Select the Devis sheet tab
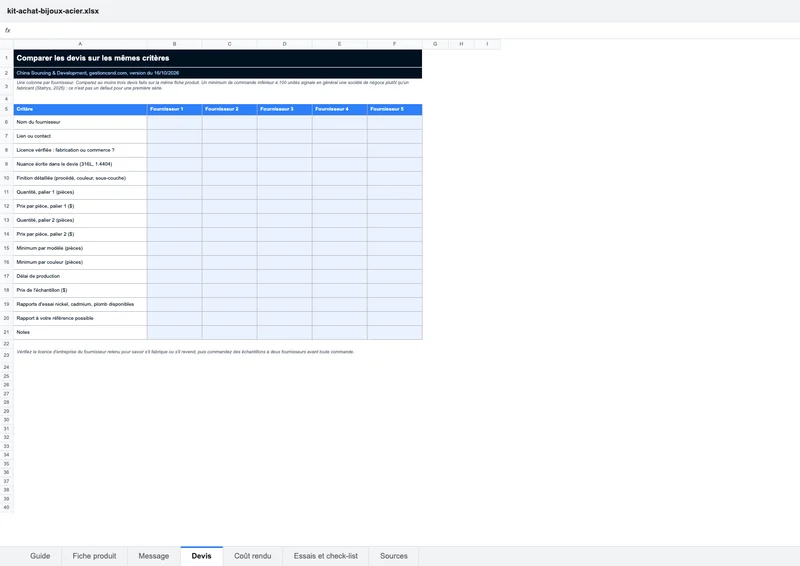This screenshot has width=800, height=566. [202, 556]
